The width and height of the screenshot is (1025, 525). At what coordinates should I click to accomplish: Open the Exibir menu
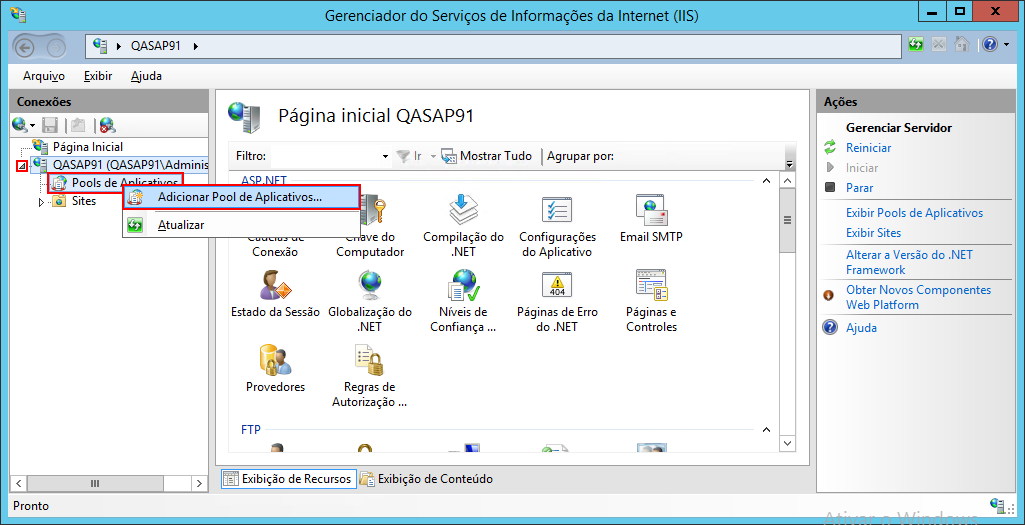pyautogui.click(x=98, y=76)
